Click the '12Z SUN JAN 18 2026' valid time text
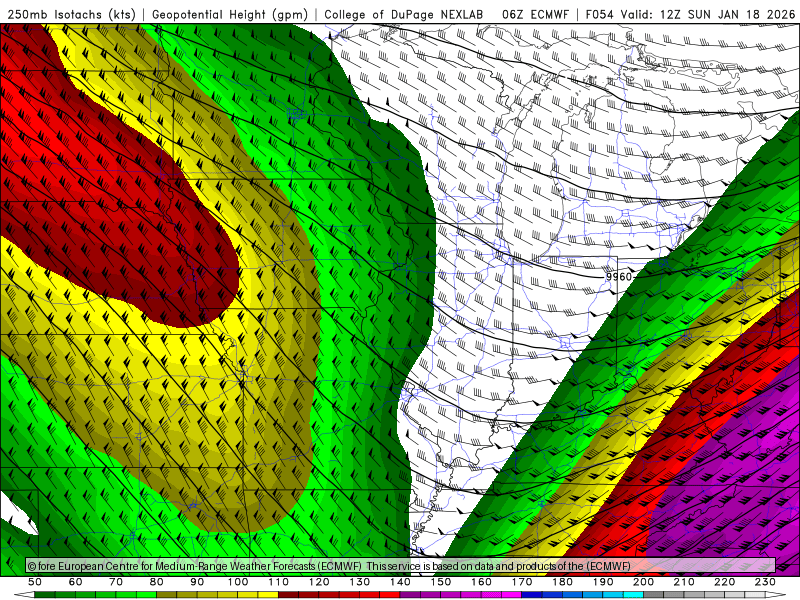 click(727, 14)
